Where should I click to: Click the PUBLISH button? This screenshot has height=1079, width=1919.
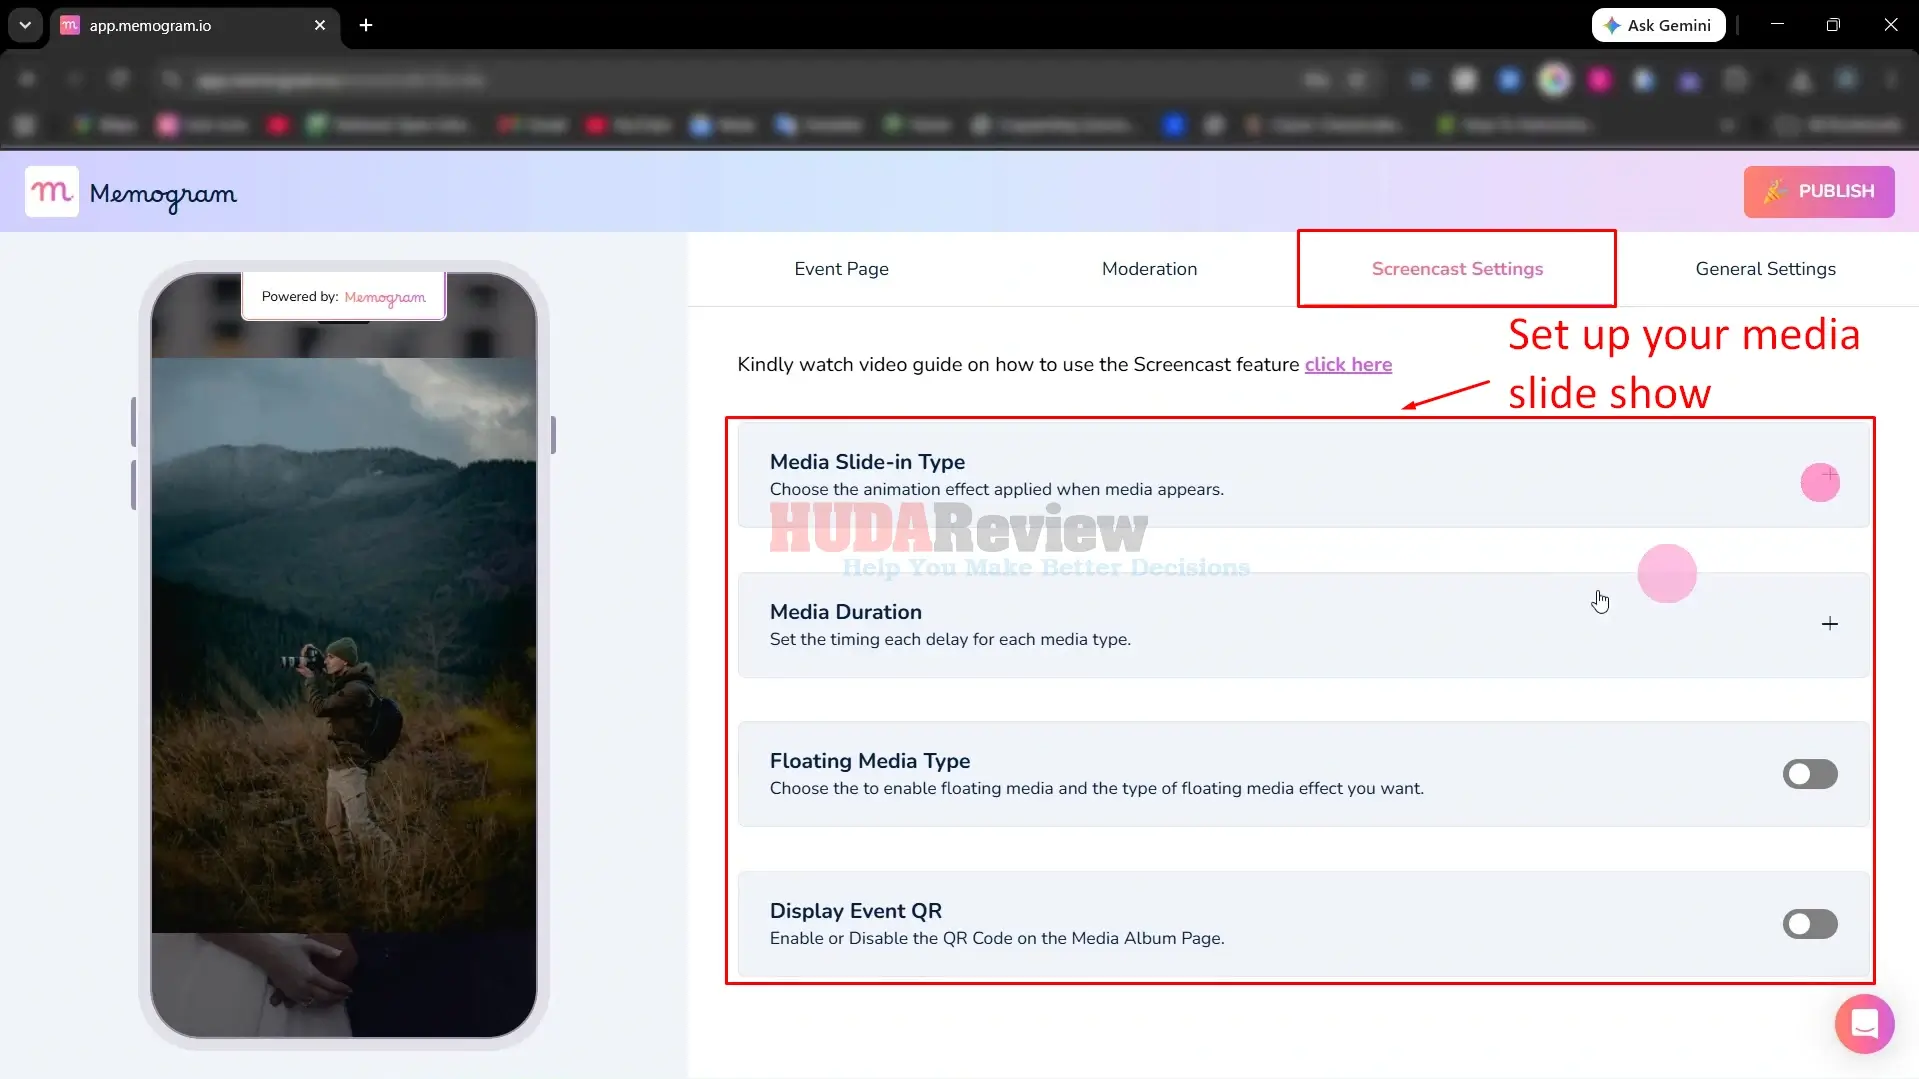(x=1818, y=191)
